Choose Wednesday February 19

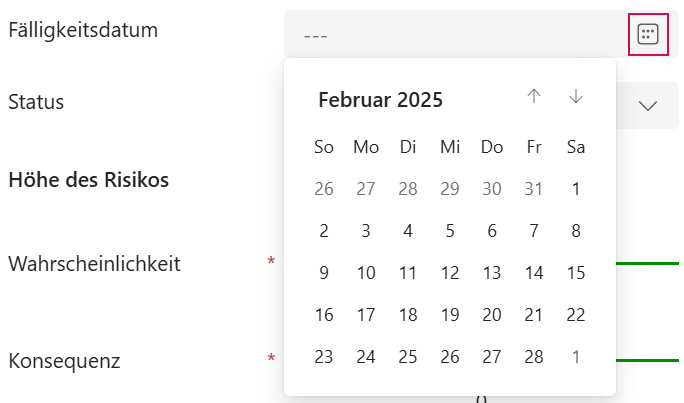[450, 315]
